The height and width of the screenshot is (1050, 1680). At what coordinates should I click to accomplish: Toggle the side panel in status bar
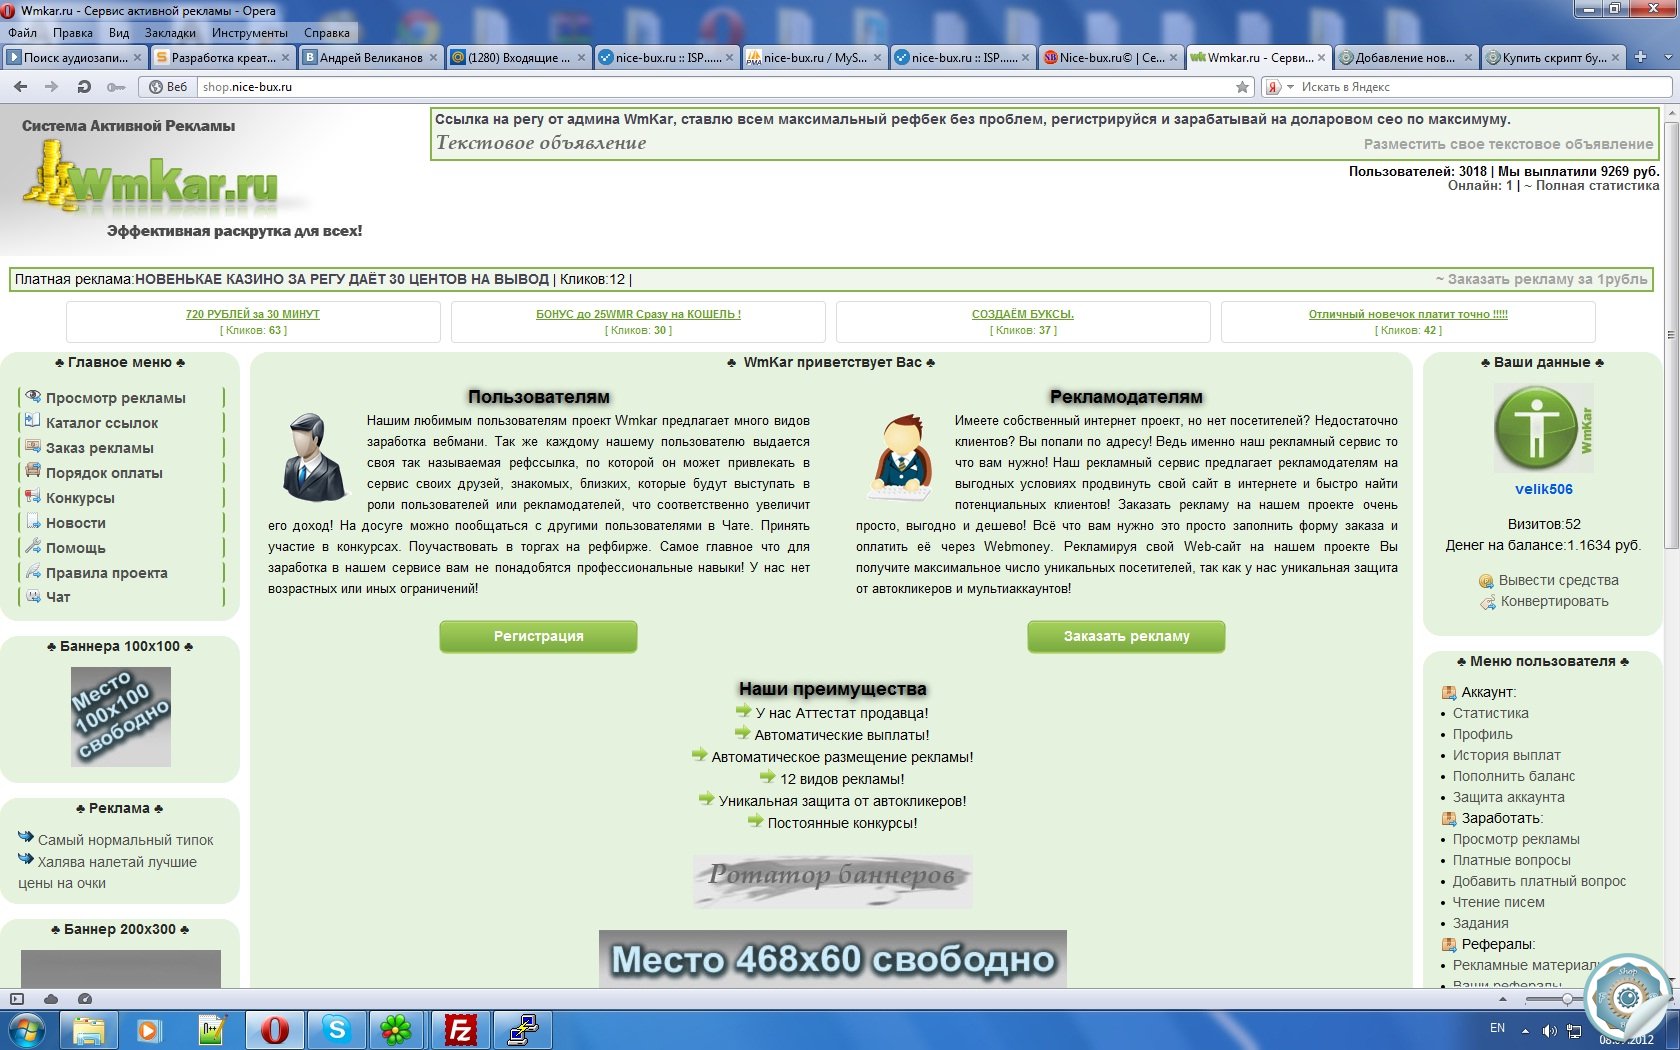[x=17, y=999]
